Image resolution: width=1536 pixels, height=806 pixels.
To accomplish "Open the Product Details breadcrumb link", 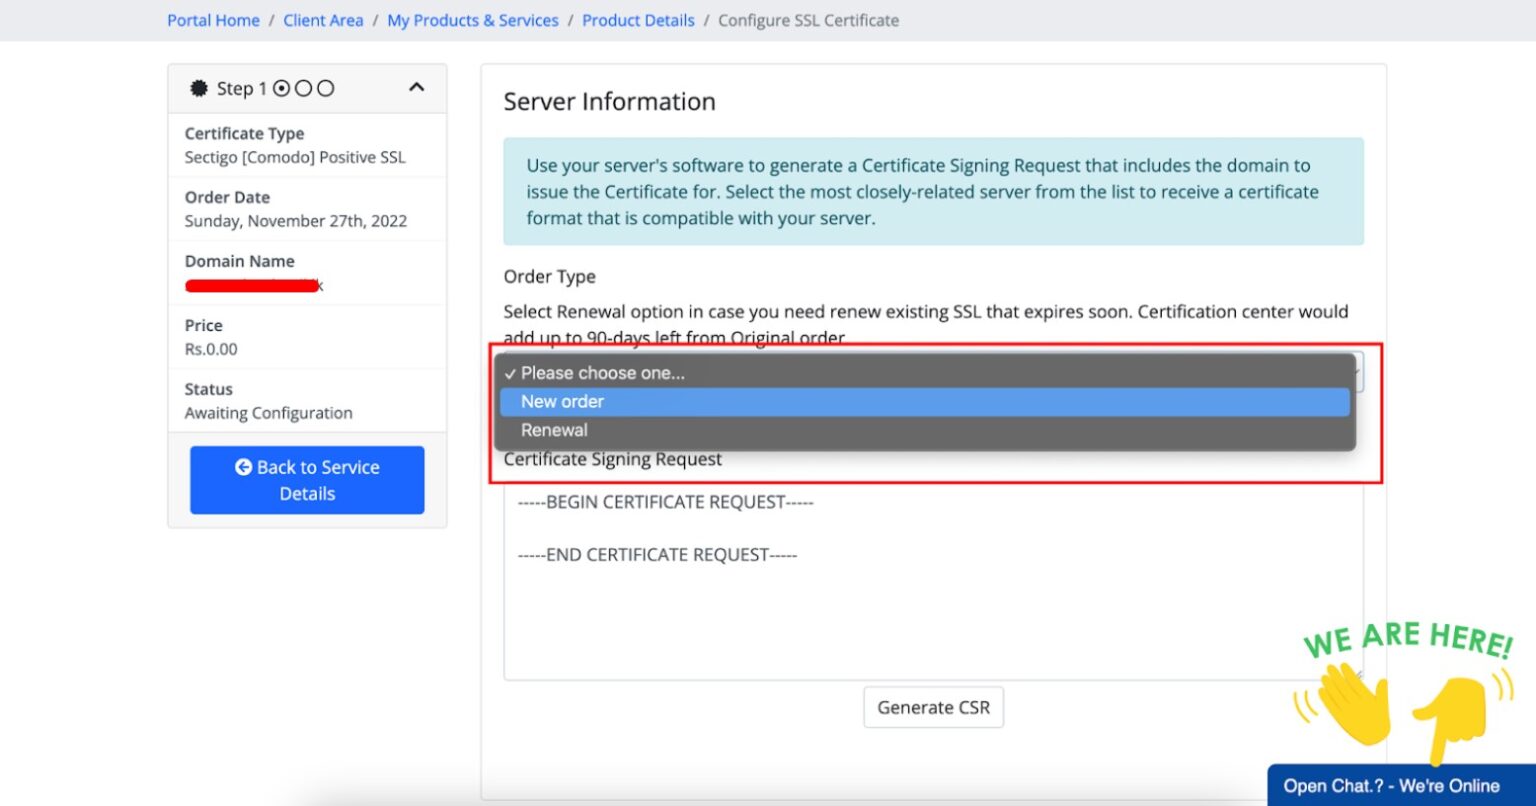I will [x=638, y=20].
